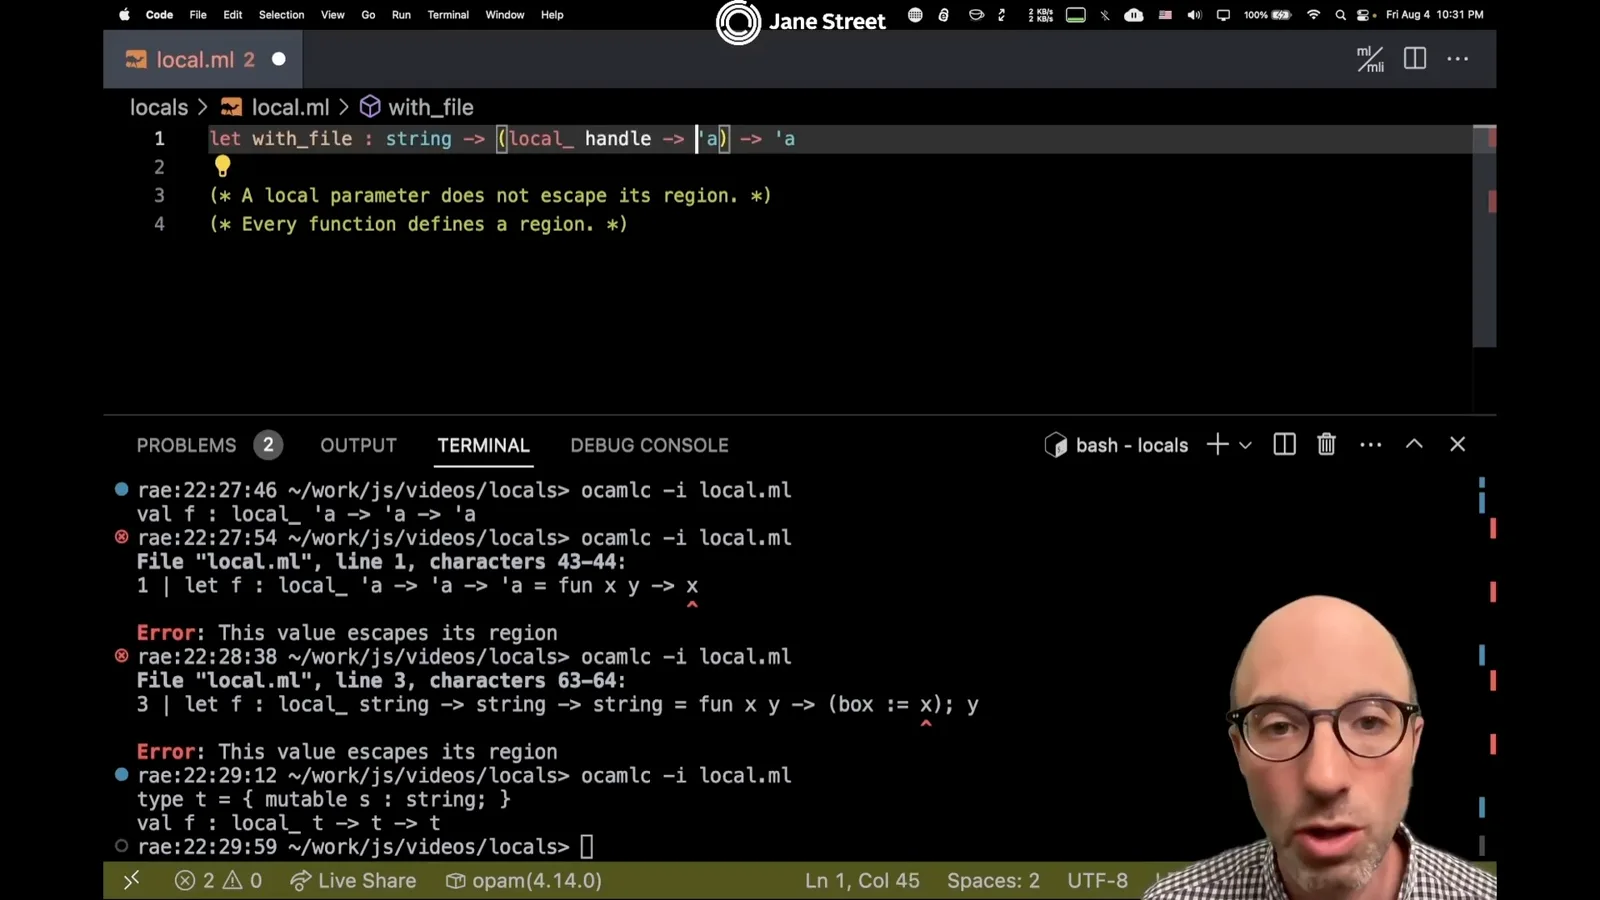Image resolution: width=1600 pixels, height=900 pixels.
Task: Open the launch profile dropdown arrow
Action: tap(1245, 445)
